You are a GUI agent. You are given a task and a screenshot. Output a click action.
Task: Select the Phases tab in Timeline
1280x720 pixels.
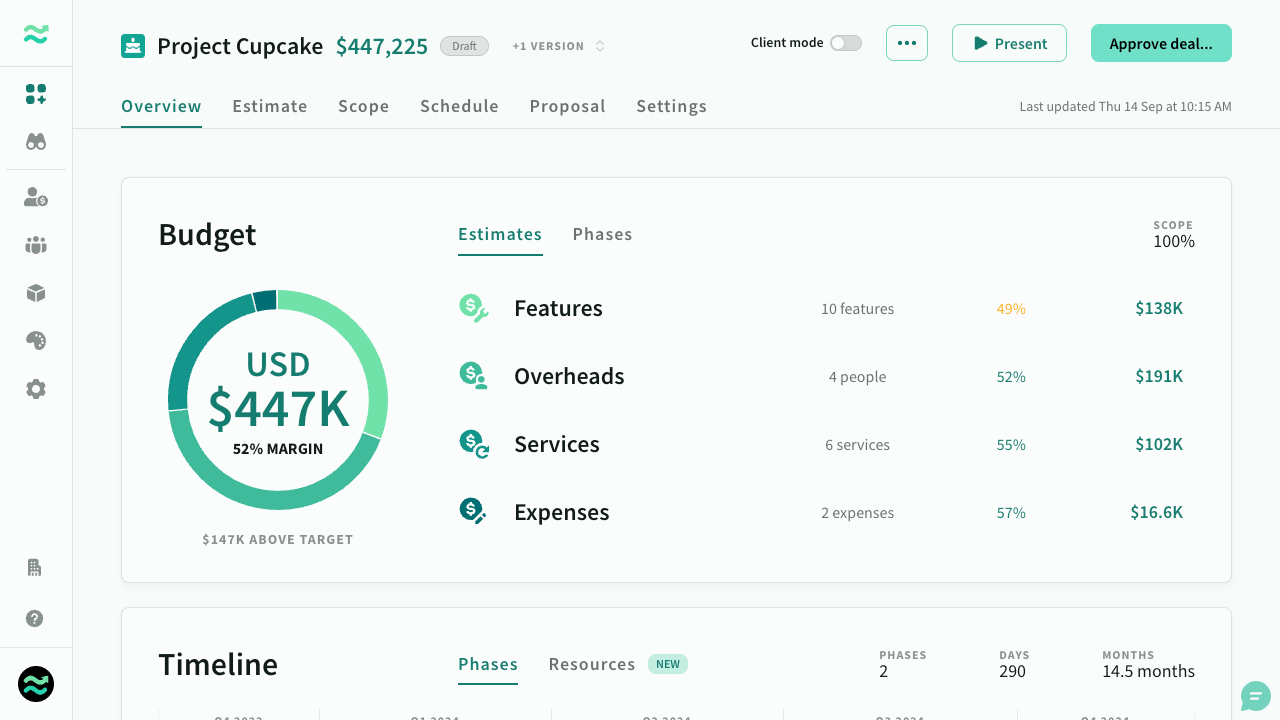click(x=488, y=664)
